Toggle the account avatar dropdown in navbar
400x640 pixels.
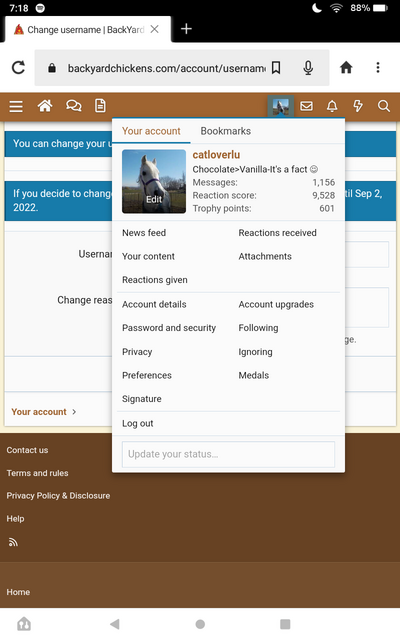click(281, 107)
